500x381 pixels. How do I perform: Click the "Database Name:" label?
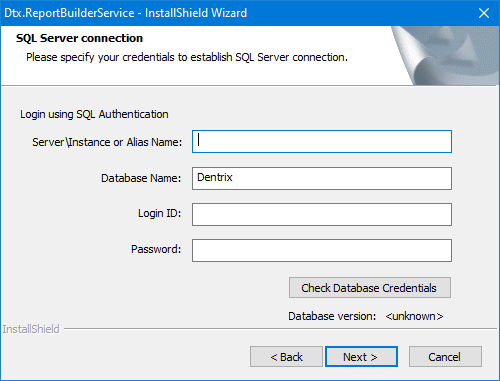point(141,178)
